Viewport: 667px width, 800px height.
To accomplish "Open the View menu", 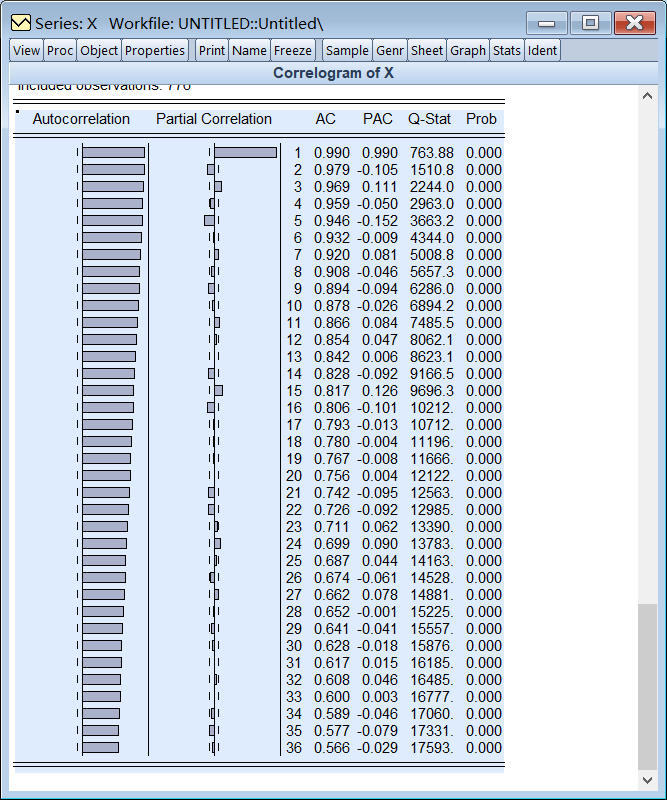I will tap(27, 51).
